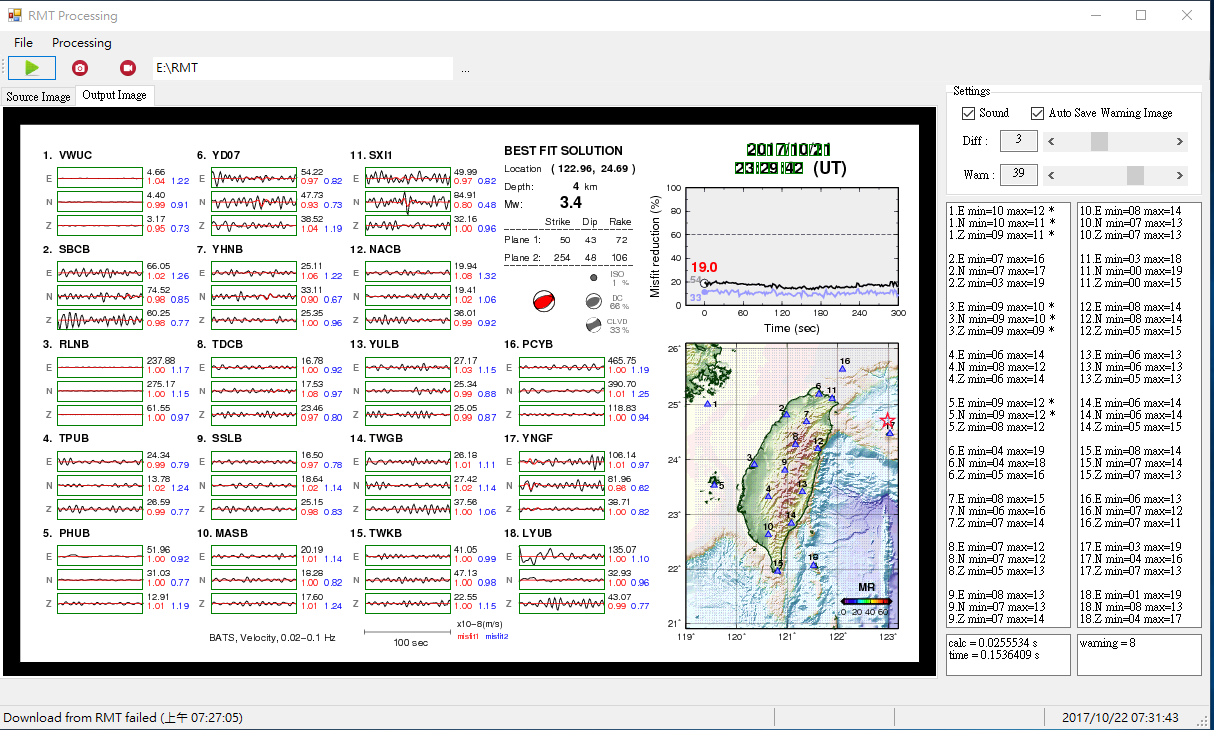Viewport: 1214px width, 730px height.
Task: Switch to the Source Image tab
Action: click(39, 97)
